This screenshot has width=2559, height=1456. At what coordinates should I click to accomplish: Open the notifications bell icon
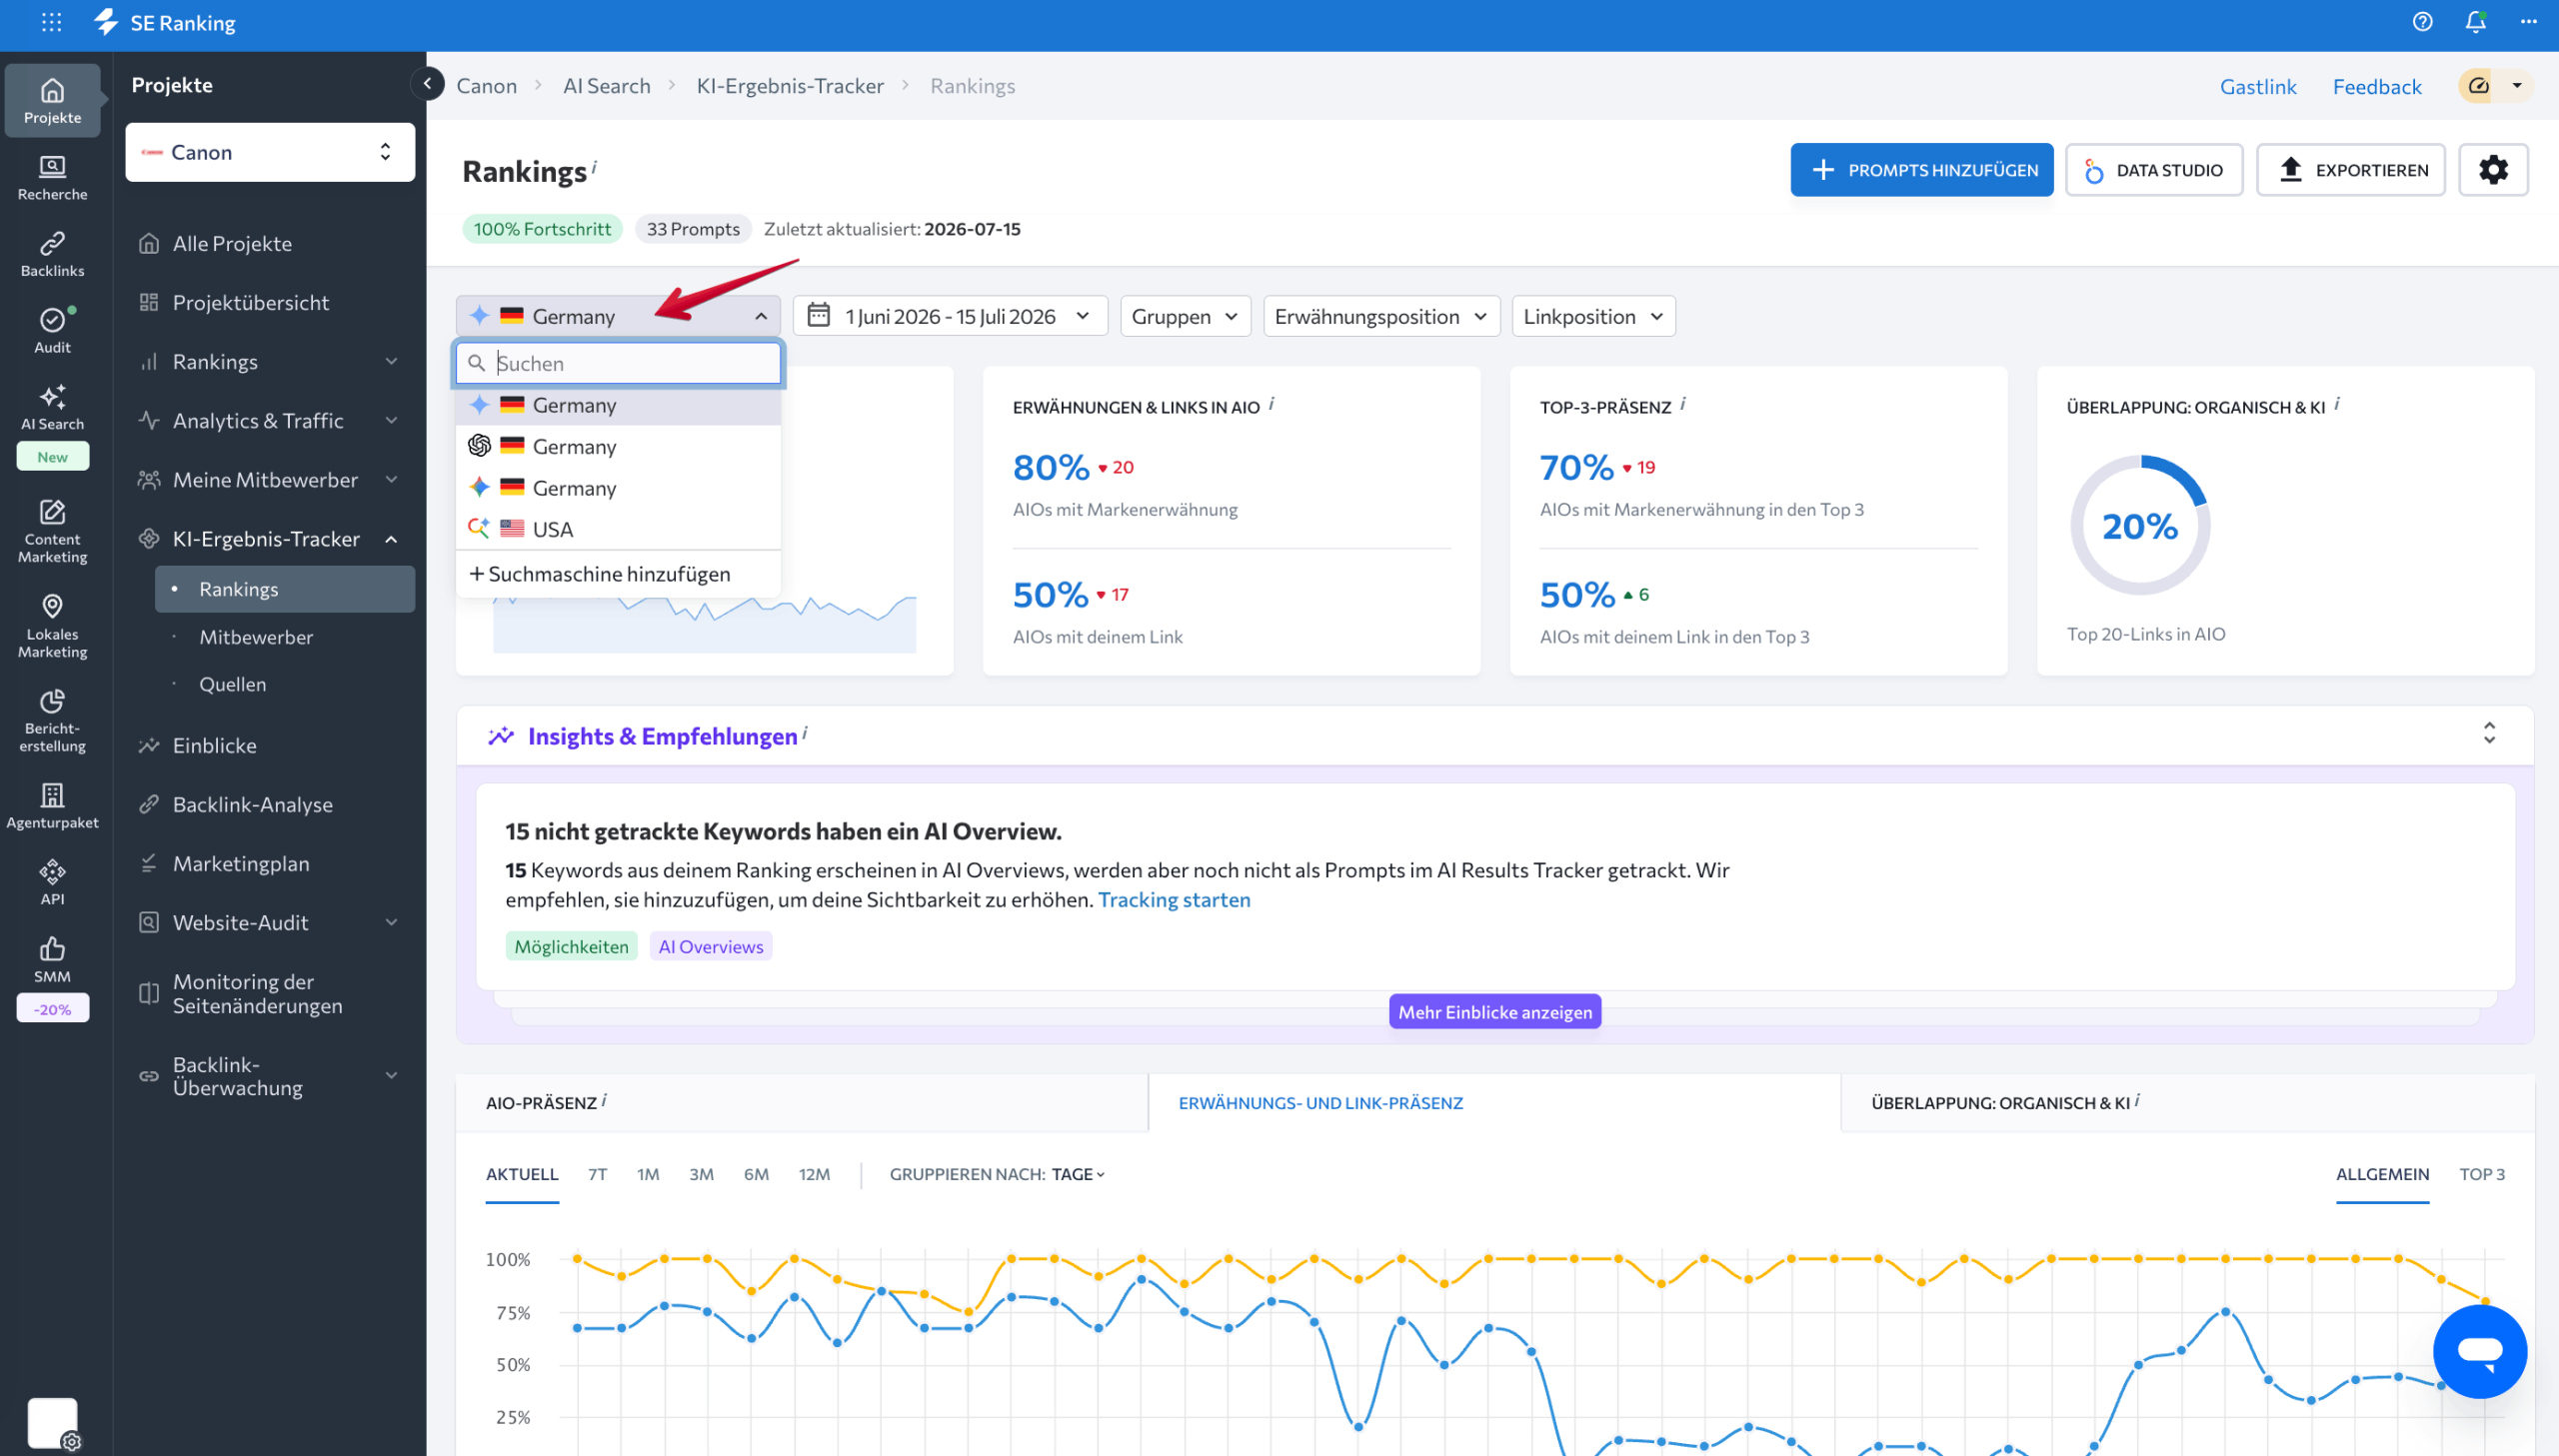2475,22
